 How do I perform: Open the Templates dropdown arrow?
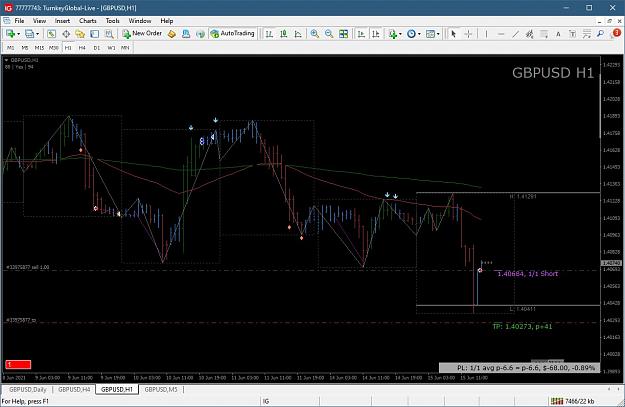[438, 34]
